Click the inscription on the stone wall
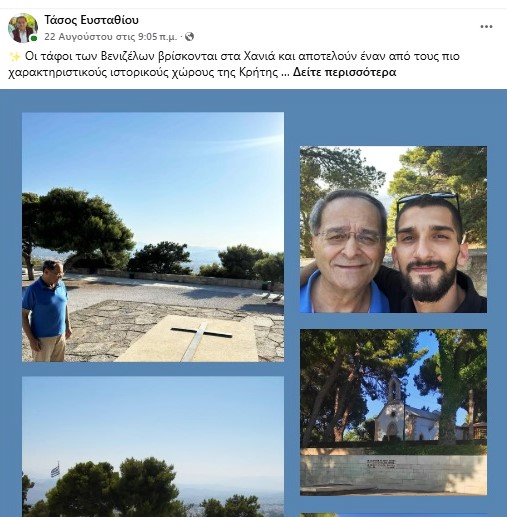 (381, 464)
